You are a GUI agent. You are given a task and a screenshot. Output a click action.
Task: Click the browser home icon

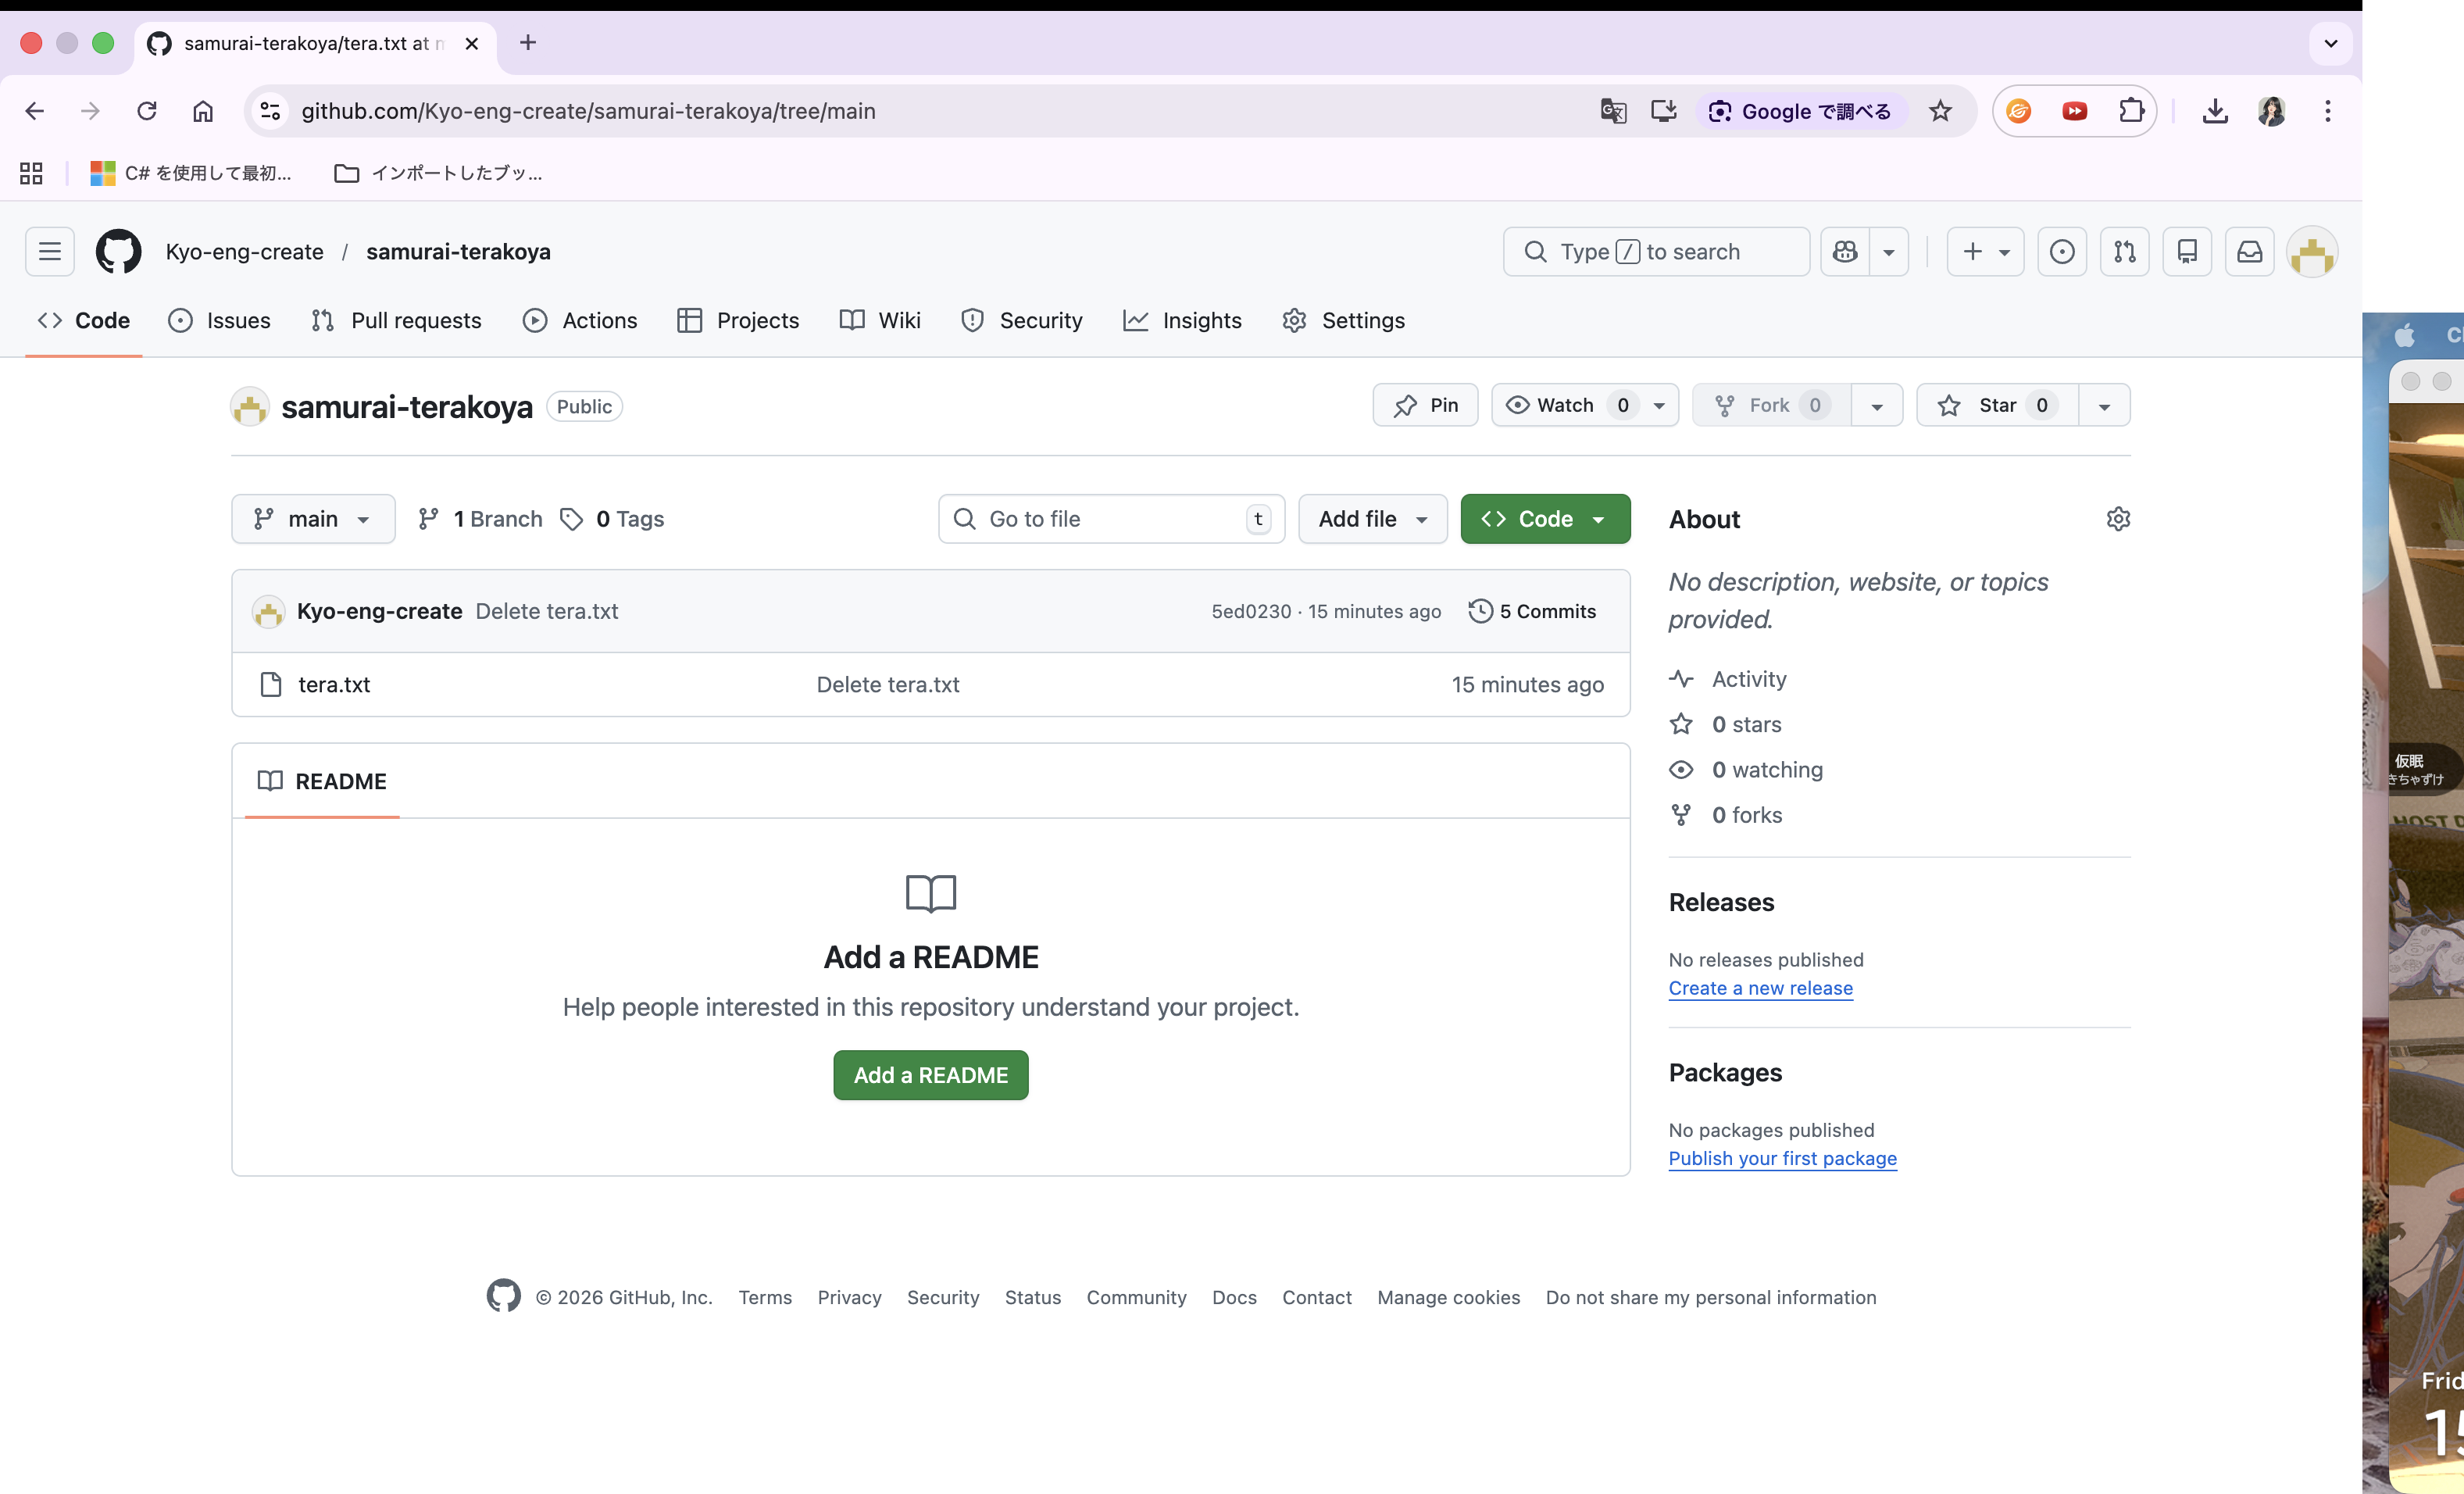(x=203, y=111)
